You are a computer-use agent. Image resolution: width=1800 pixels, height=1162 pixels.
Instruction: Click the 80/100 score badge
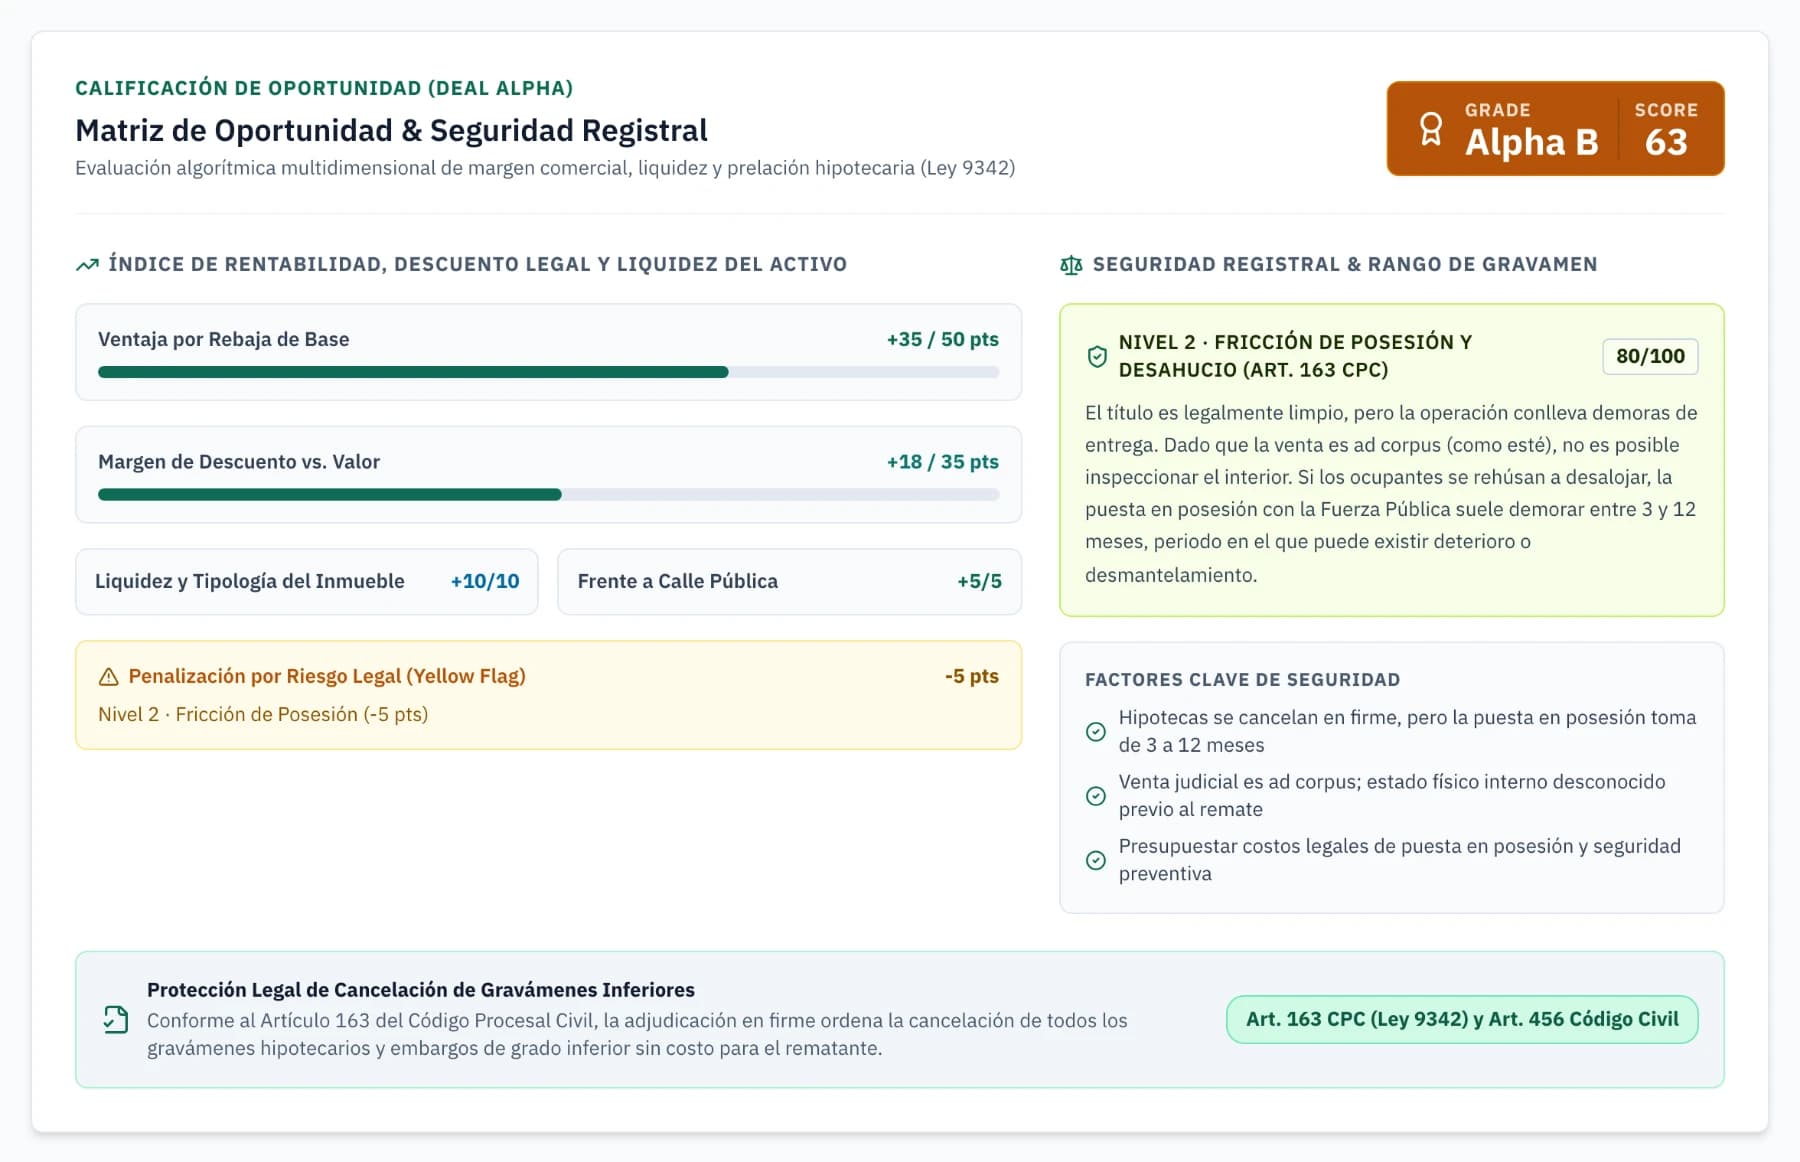click(1650, 356)
